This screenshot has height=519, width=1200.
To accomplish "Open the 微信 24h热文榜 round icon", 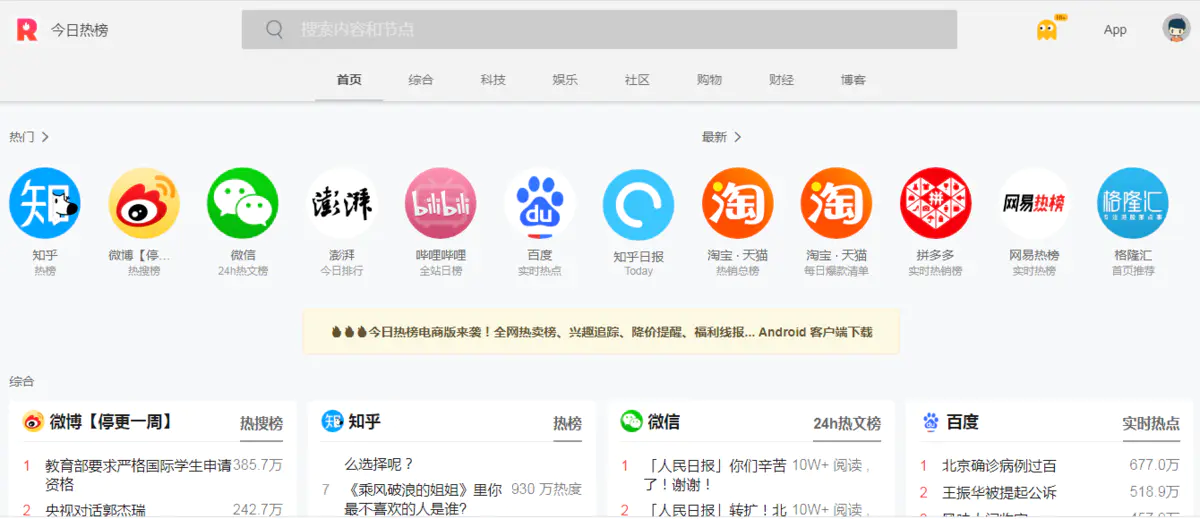I will click(243, 203).
